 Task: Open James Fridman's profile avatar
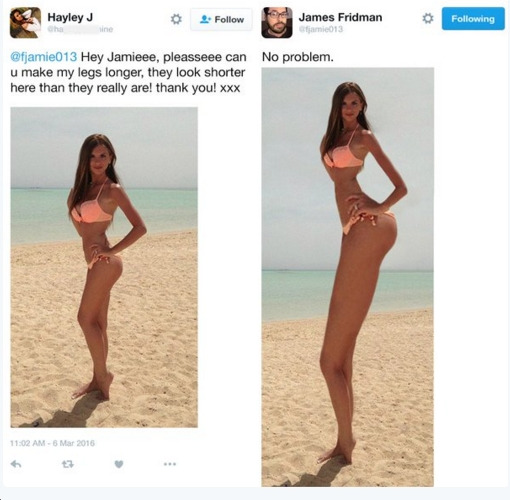[x=277, y=23]
